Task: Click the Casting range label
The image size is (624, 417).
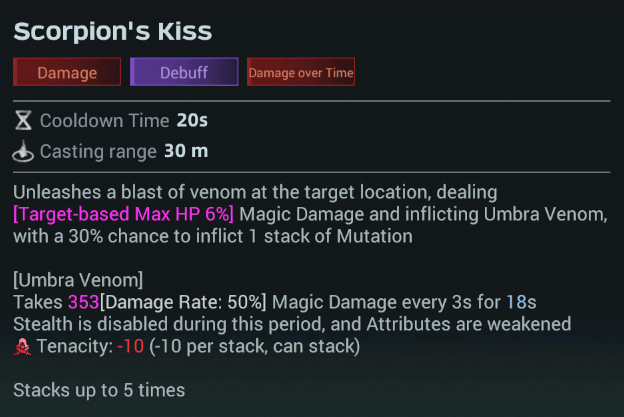Action: [x=98, y=153]
